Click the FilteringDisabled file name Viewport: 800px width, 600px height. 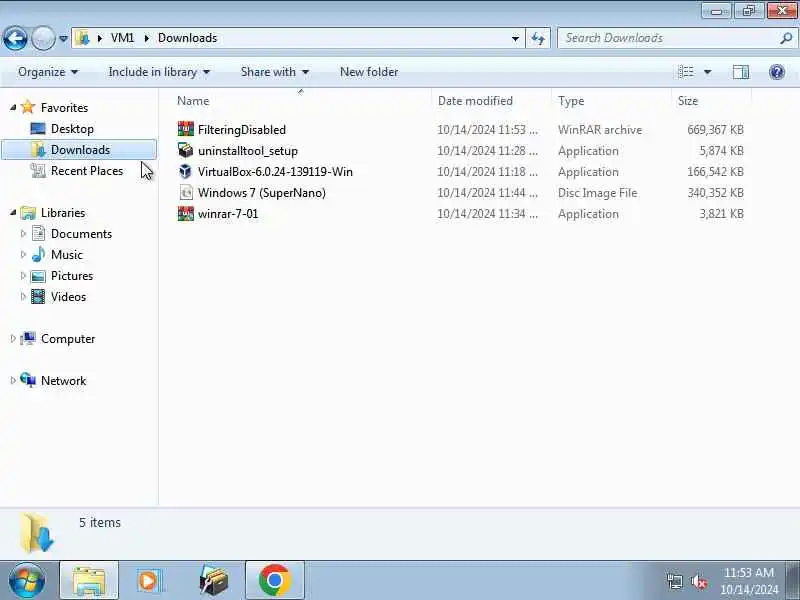pos(242,130)
